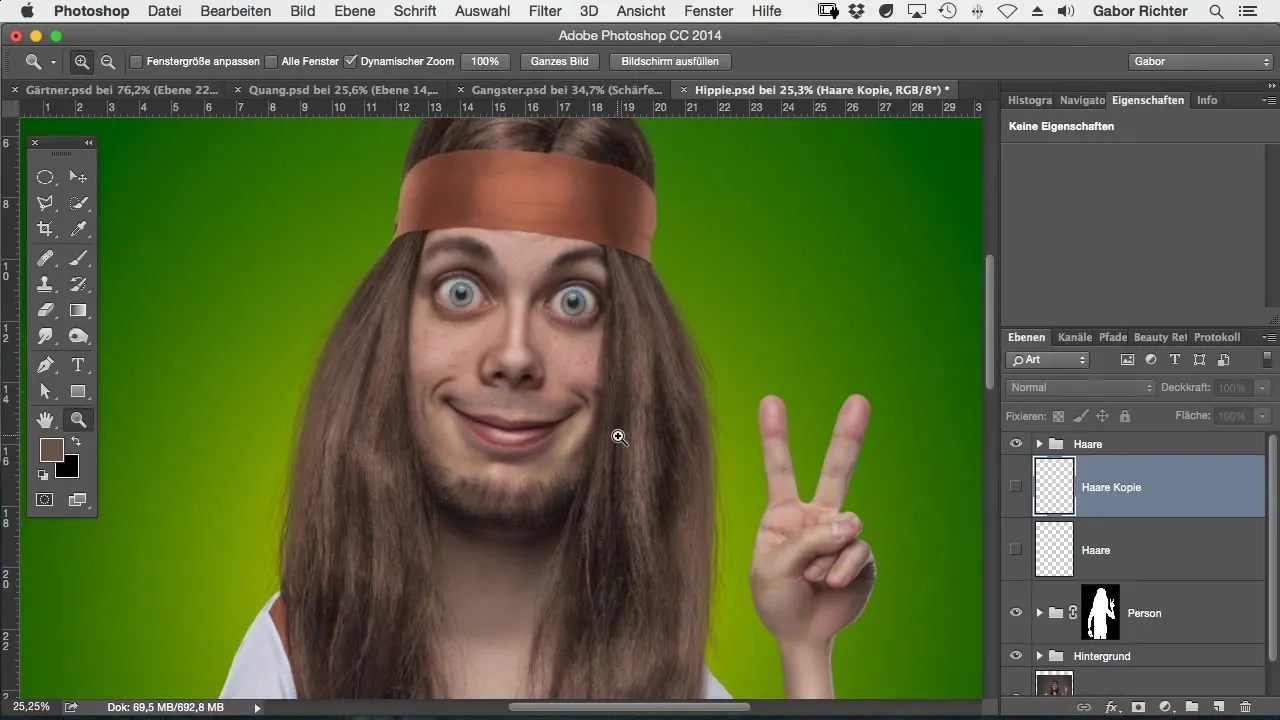Create a new group folder
1280x720 pixels.
tap(1192, 707)
